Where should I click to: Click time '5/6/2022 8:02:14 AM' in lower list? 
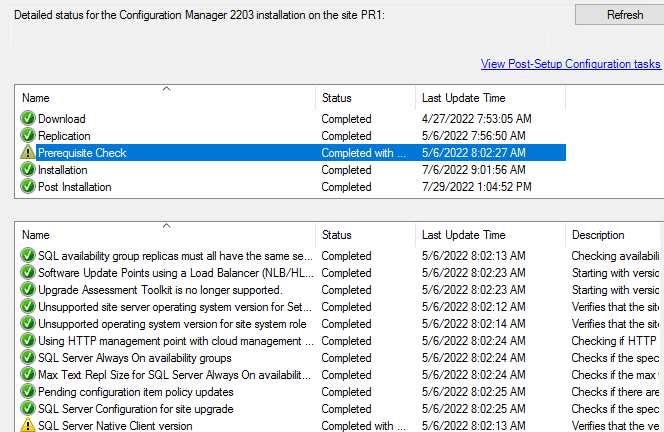[x=473, y=324]
